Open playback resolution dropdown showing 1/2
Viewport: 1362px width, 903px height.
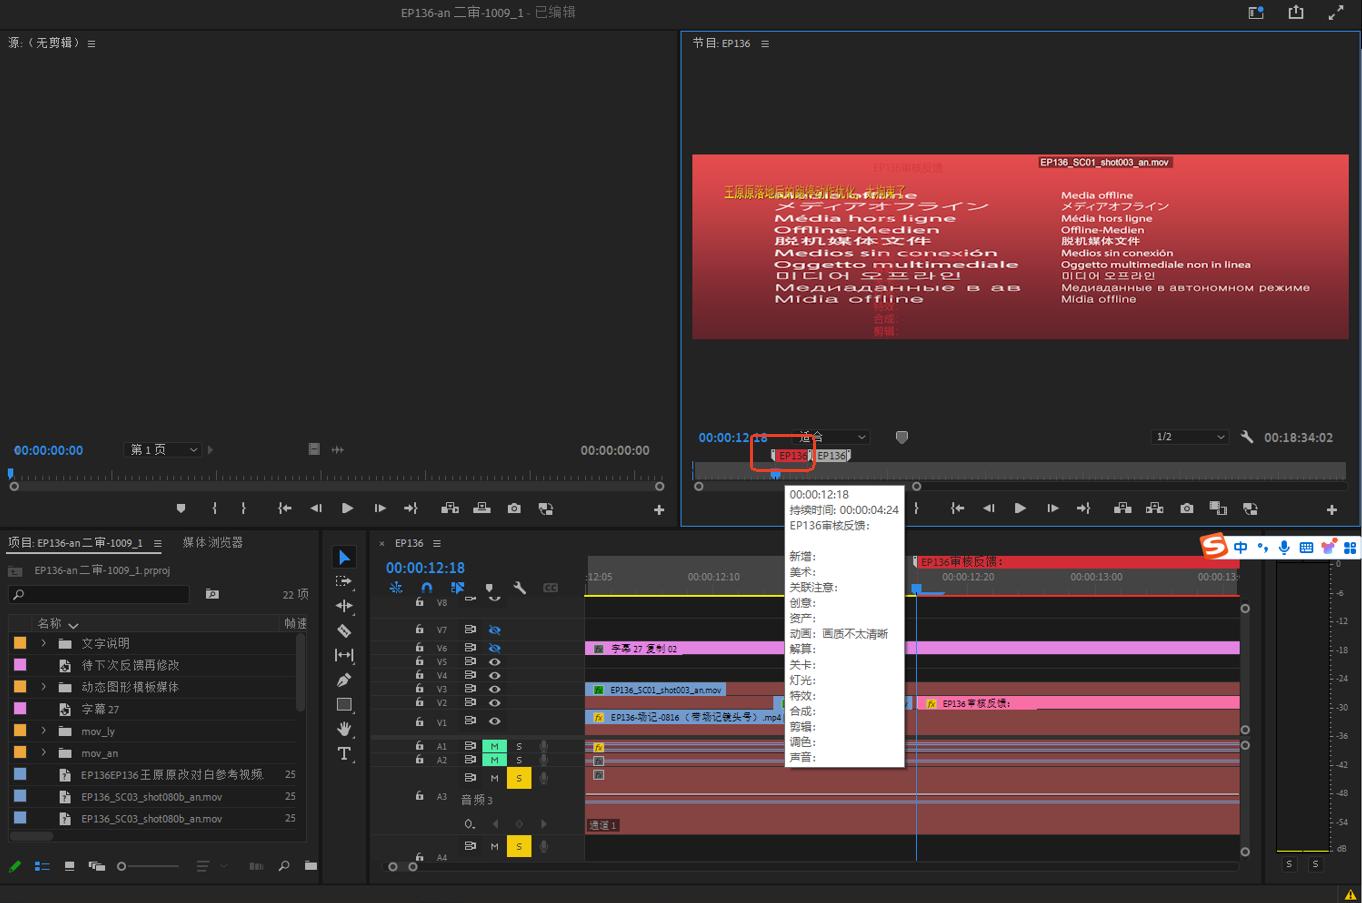click(x=1189, y=437)
